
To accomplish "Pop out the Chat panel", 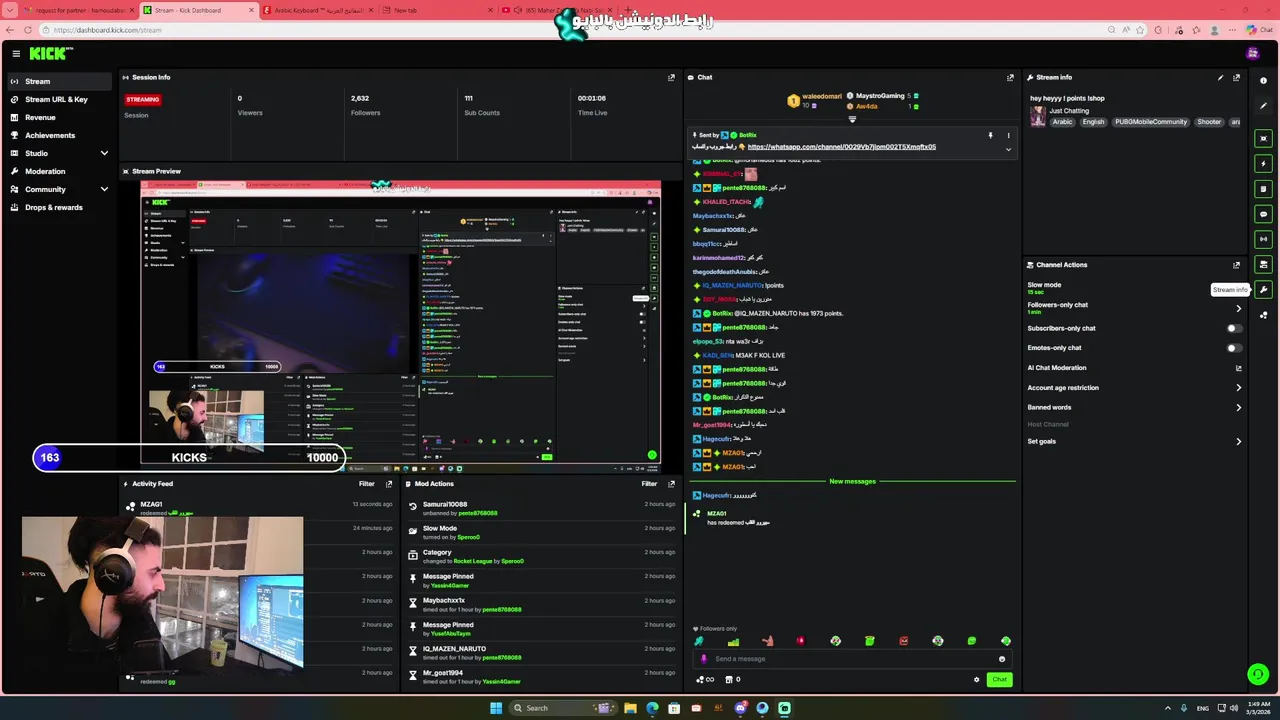I will pos(1010,77).
